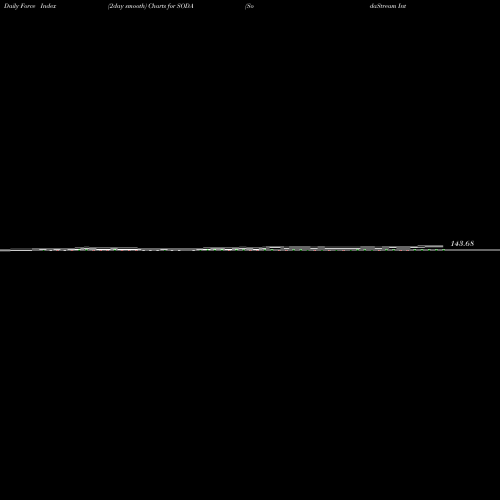Click the 'daStream Int' company name text

tap(388, 6)
